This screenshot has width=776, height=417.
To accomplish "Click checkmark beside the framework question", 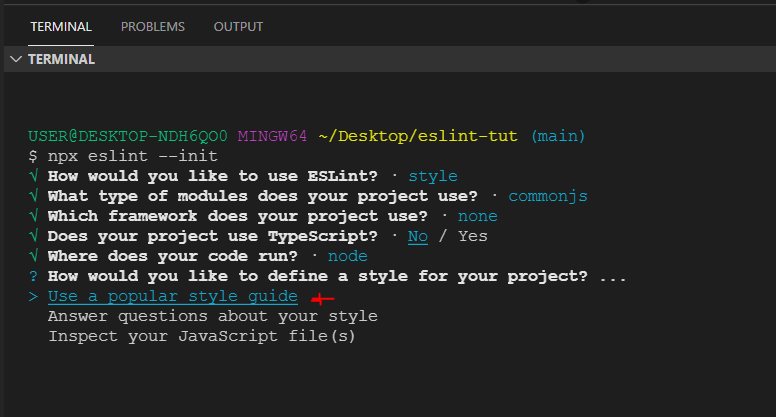I will [34, 216].
